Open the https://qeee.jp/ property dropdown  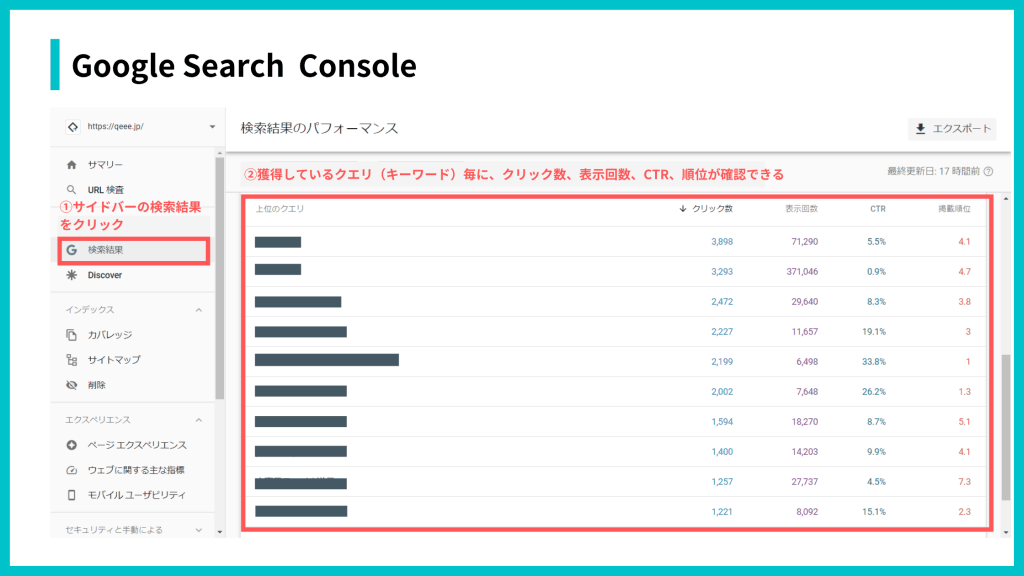point(212,127)
